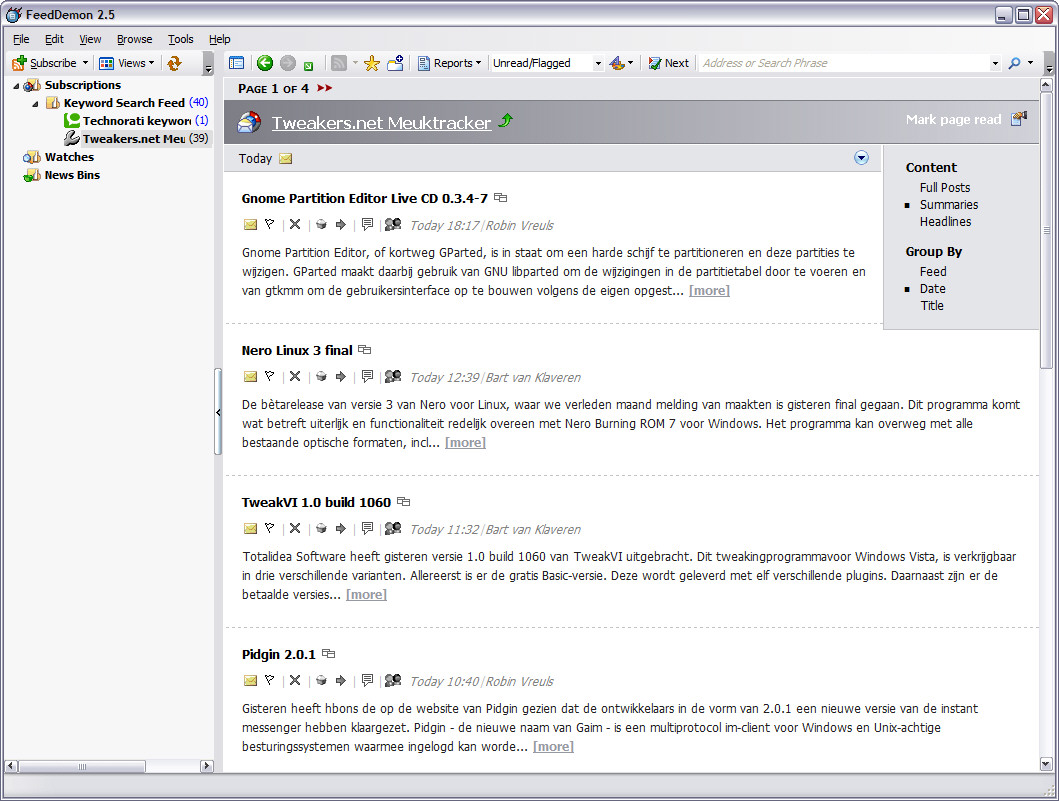Click the green Back navigation arrow
This screenshot has height=801, width=1059.
[x=265, y=63]
